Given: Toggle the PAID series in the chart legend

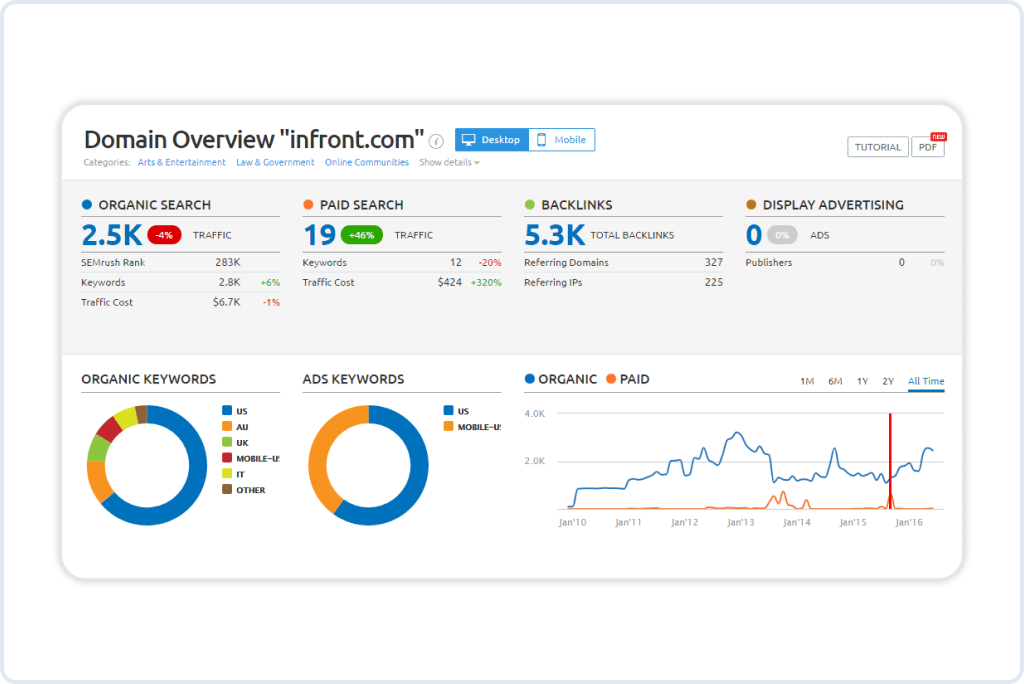Looking at the screenshot, I should tap(628, 379).
